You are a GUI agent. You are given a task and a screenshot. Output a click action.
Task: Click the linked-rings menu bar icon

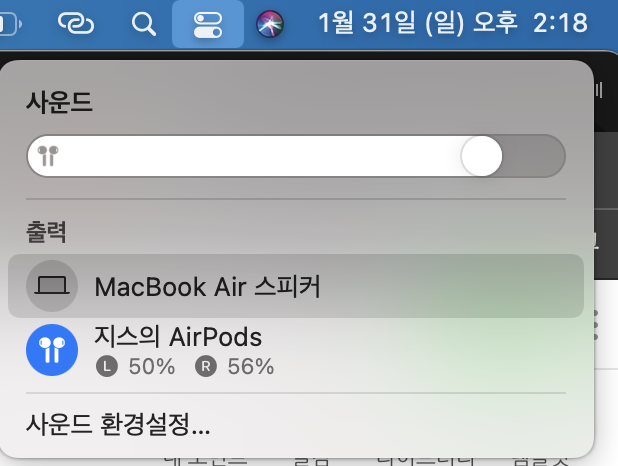(x=76, y=23)
